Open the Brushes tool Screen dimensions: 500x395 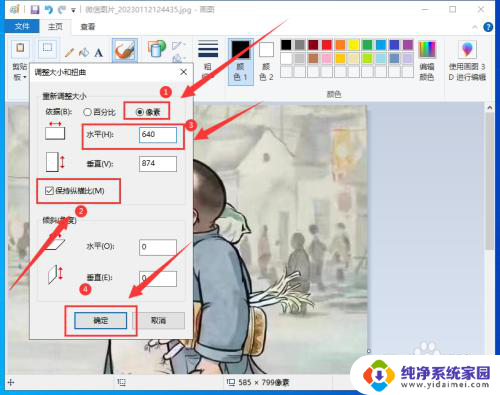(125, 50)
